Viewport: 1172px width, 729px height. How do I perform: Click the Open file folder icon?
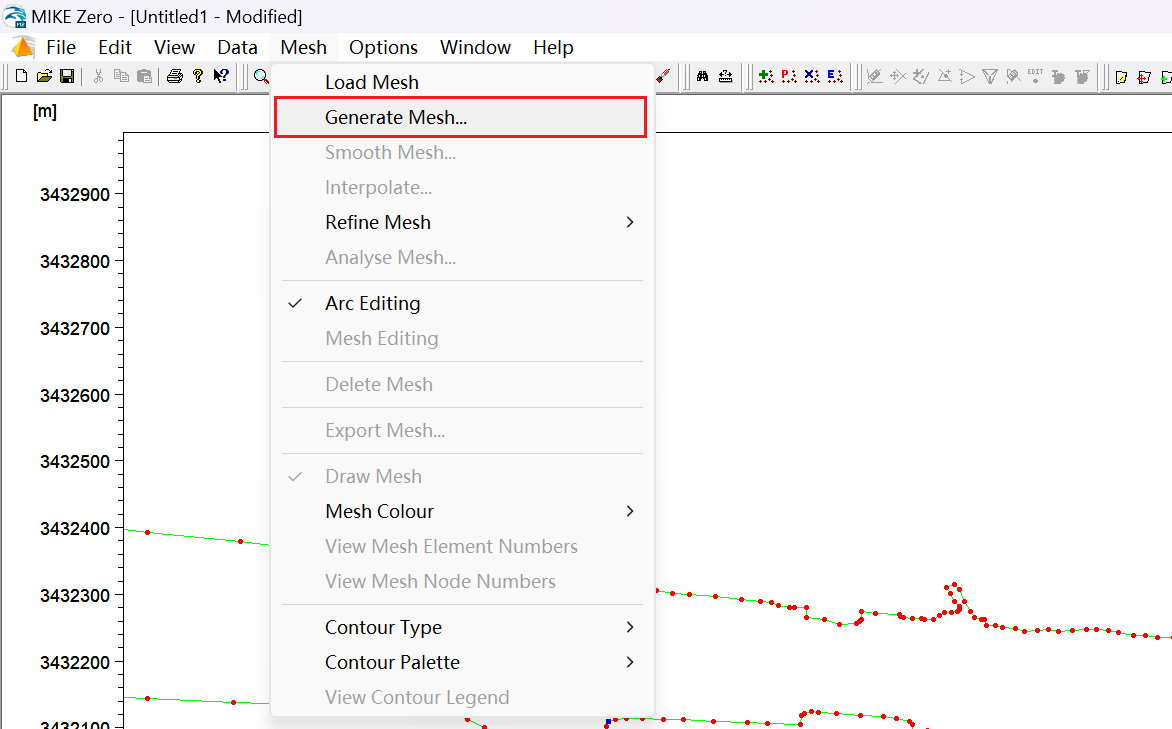44,76
